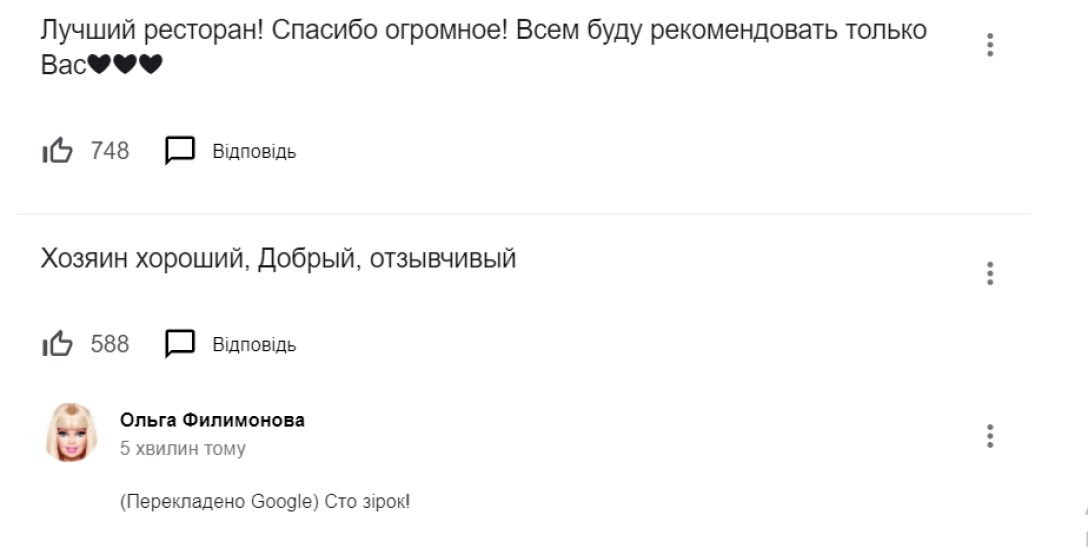Click Ольга Филимонова's avatar picture
The width and height of the screenshot is (1088, 548).
coord(71,433)
